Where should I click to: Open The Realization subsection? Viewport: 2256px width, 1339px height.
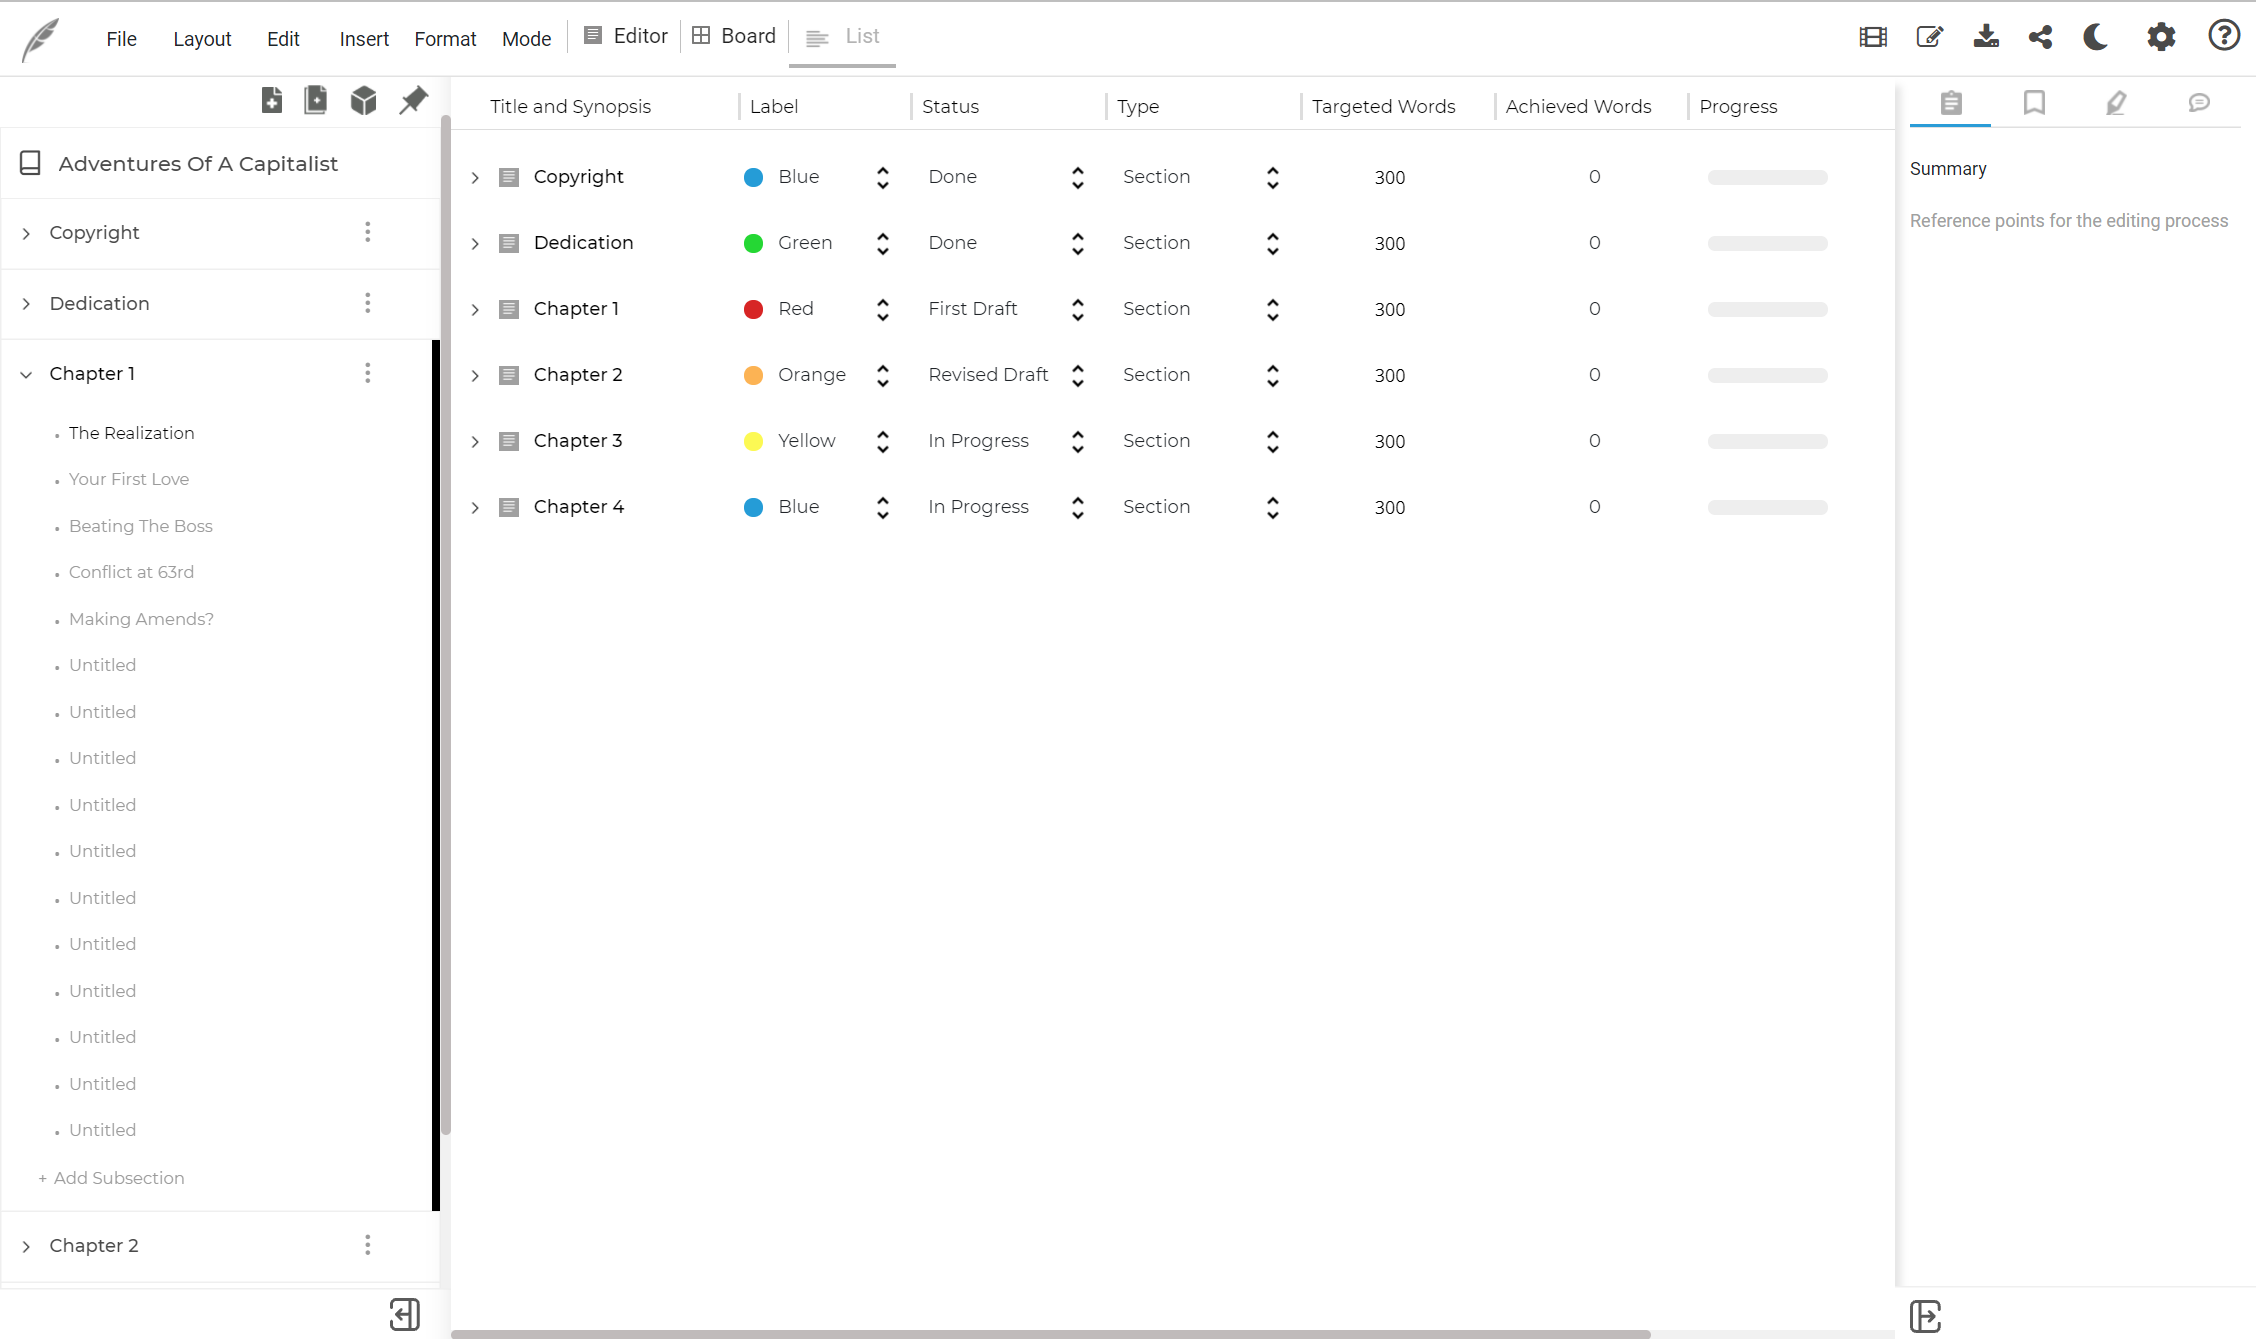pos(132,433)
